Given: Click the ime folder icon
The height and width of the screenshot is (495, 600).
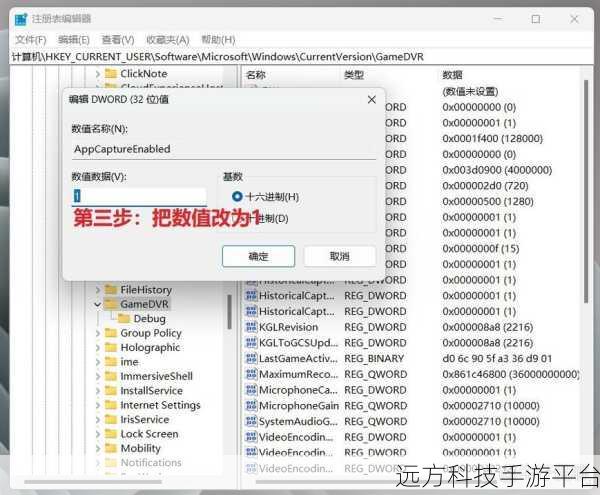Looking at the screenshot, I should 111,361.
